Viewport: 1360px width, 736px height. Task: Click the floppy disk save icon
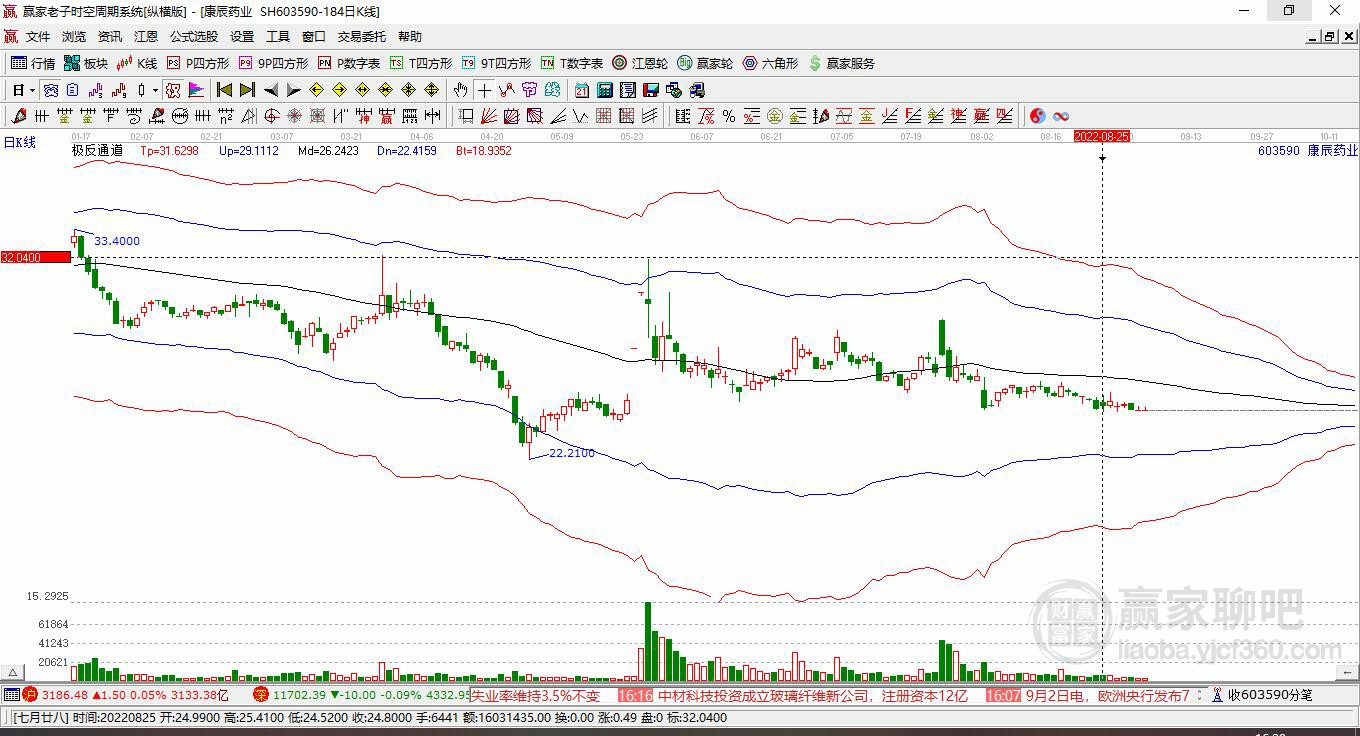tap(651, 90)
